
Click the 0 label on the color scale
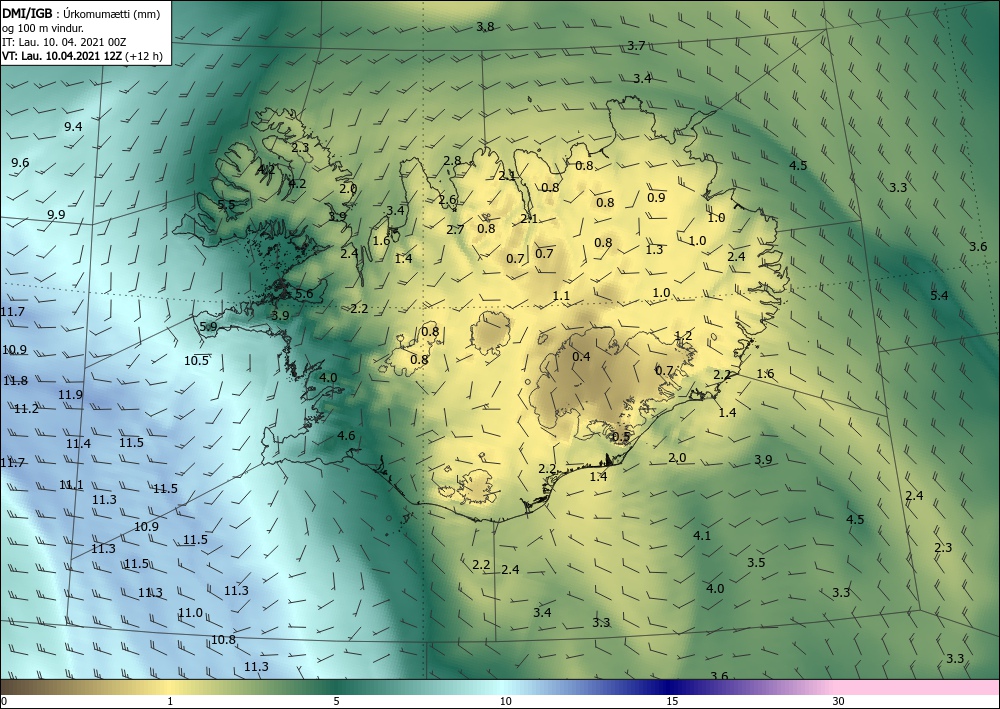click(x=4, y=701)
